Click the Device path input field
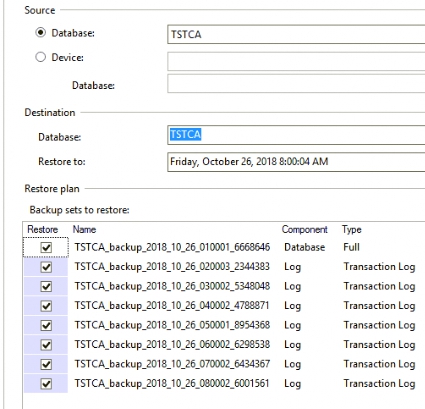This screenshot has height=409, width=425. point(296,61)
